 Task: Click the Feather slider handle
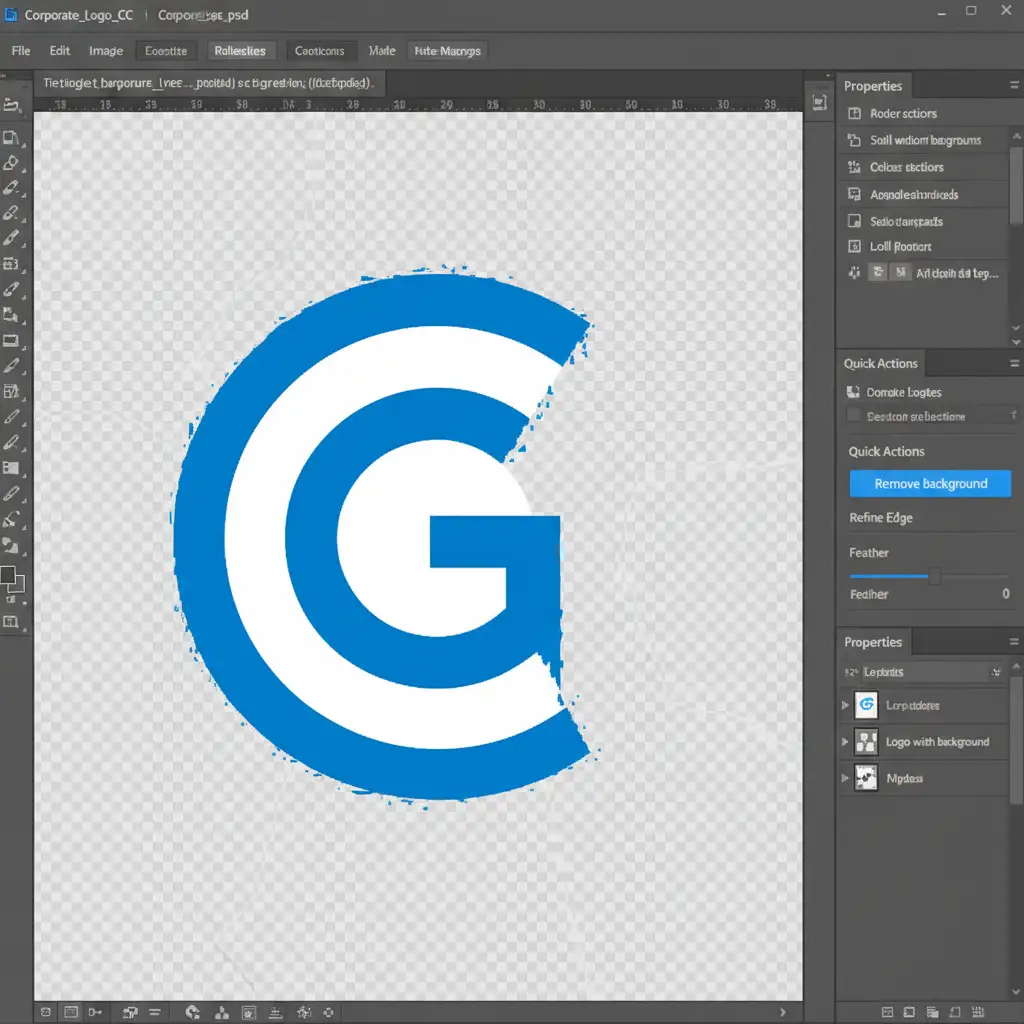click(935, 576)
